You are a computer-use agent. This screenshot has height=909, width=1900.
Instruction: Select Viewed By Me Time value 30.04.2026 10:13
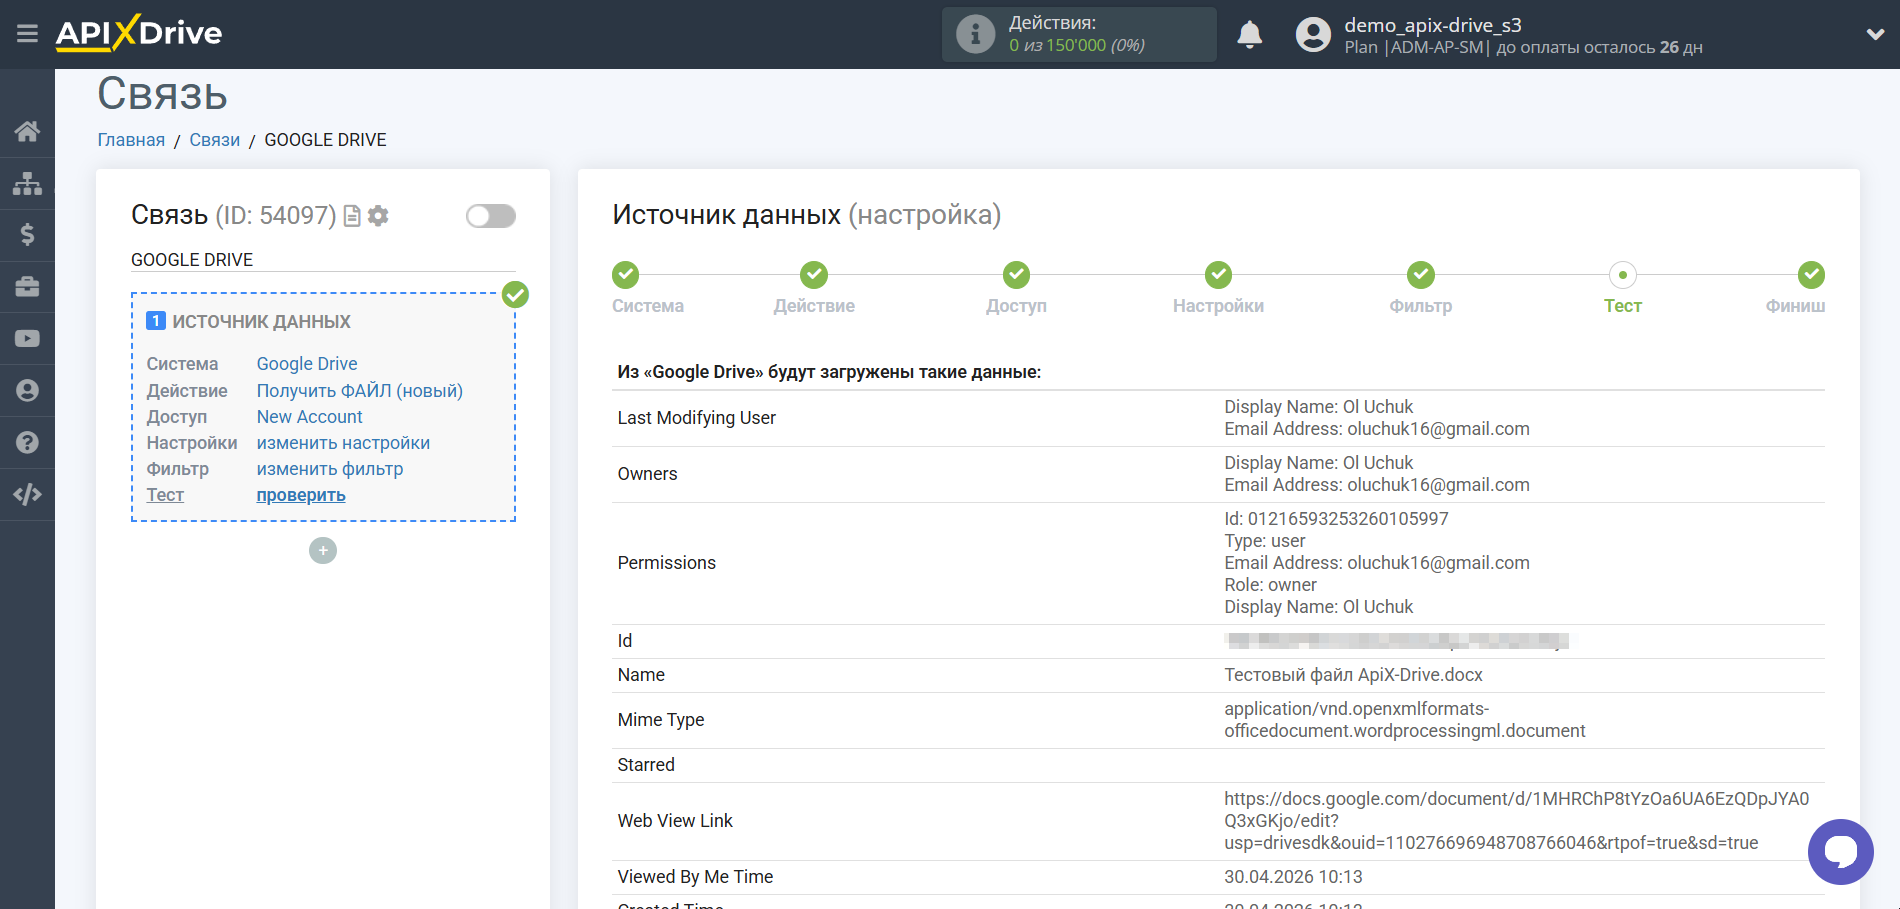tap(1293, 877)
